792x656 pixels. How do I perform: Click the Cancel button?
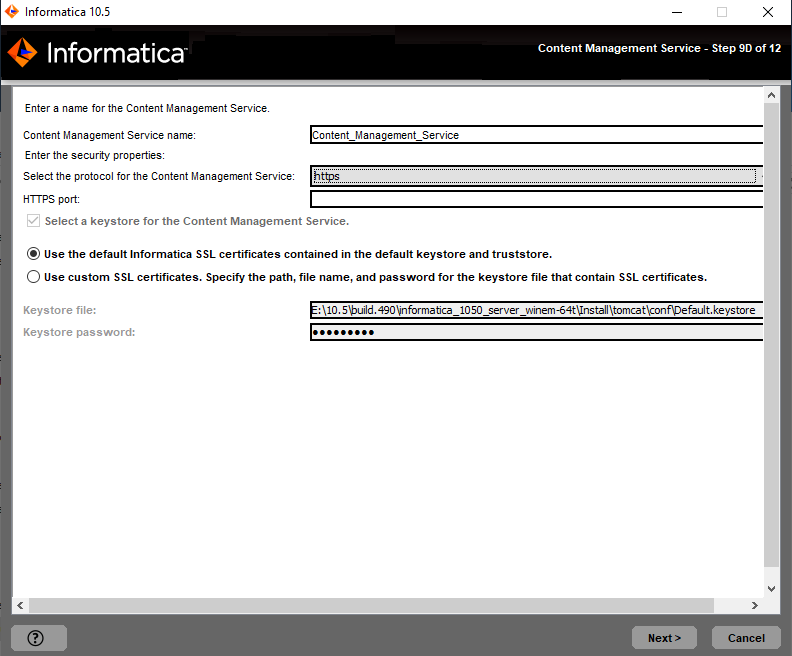click(746, 638)
